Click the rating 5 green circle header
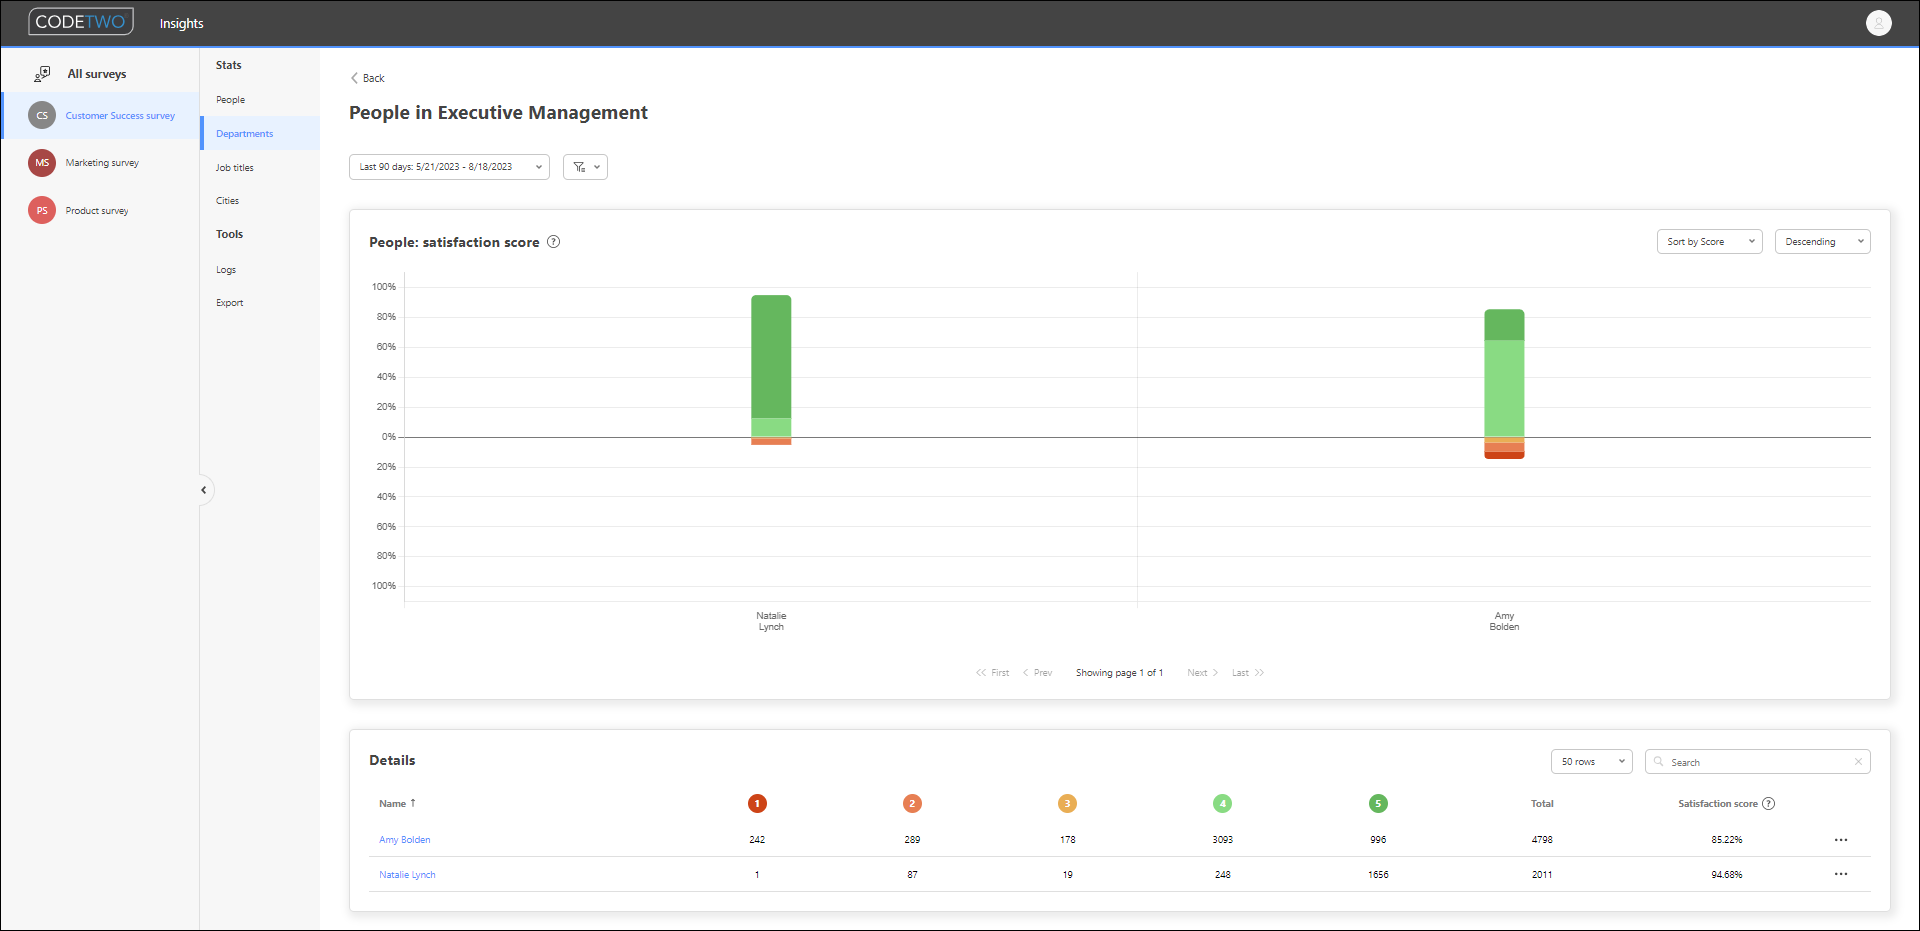The width and height of the screenshot is (1920, 931). pos(1378,804)
